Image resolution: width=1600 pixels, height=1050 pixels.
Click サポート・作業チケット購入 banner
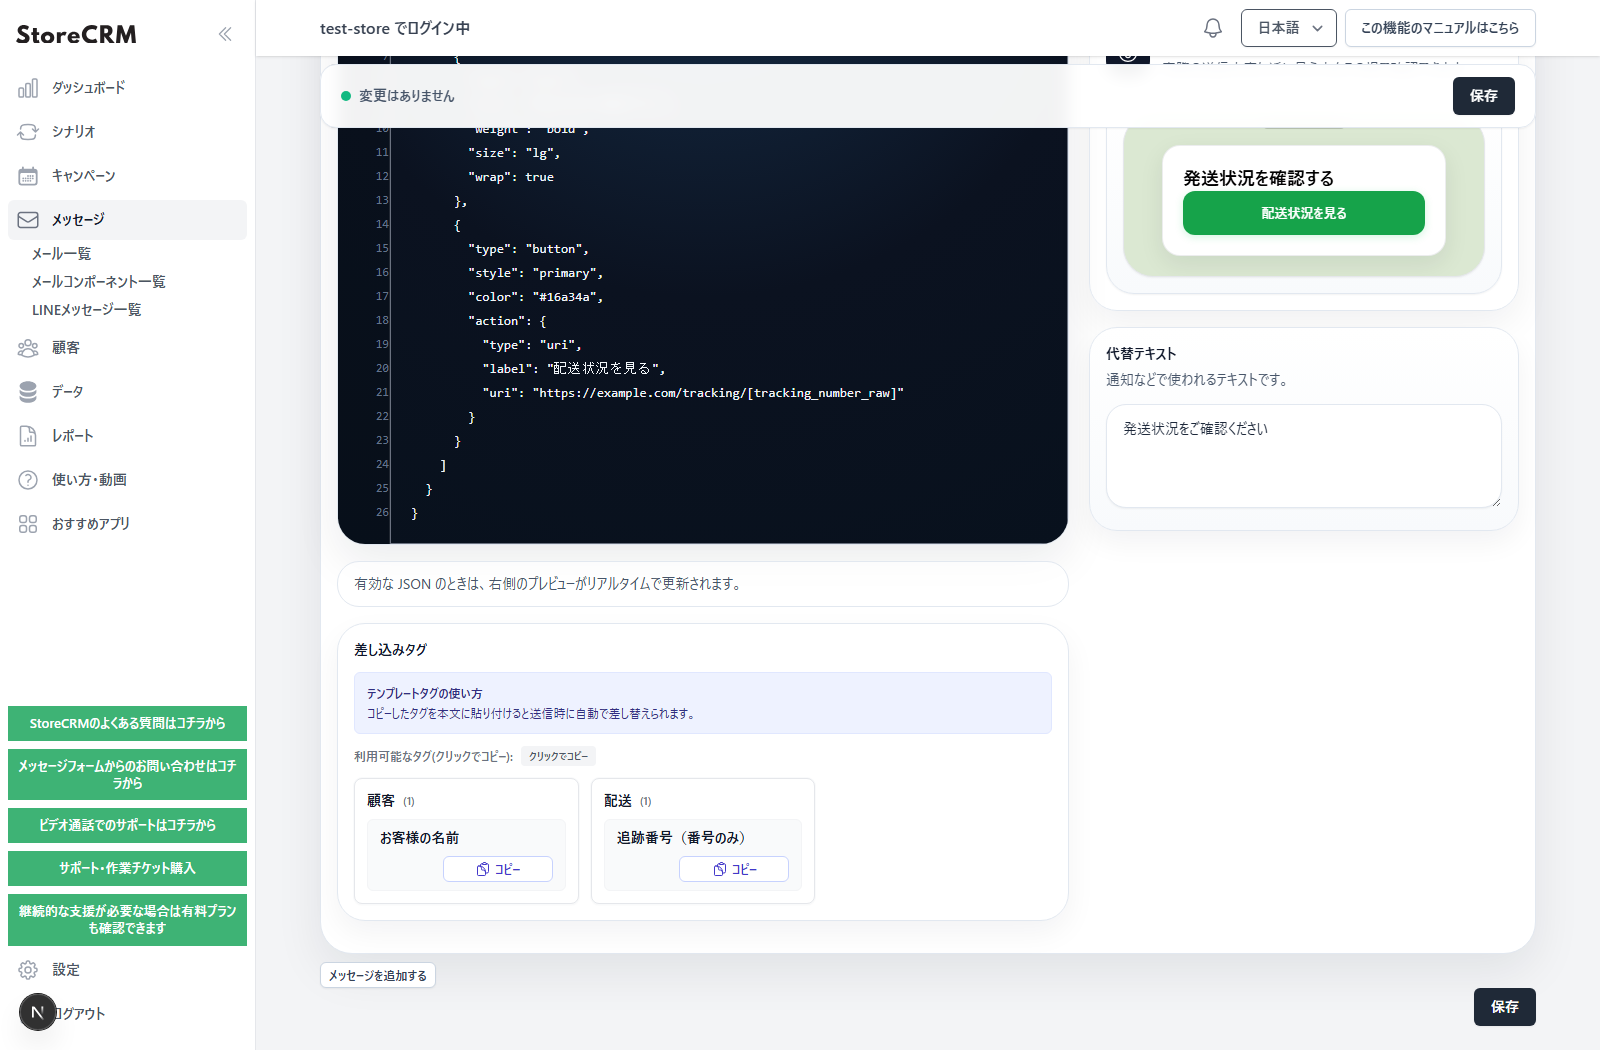coord(127,868)
